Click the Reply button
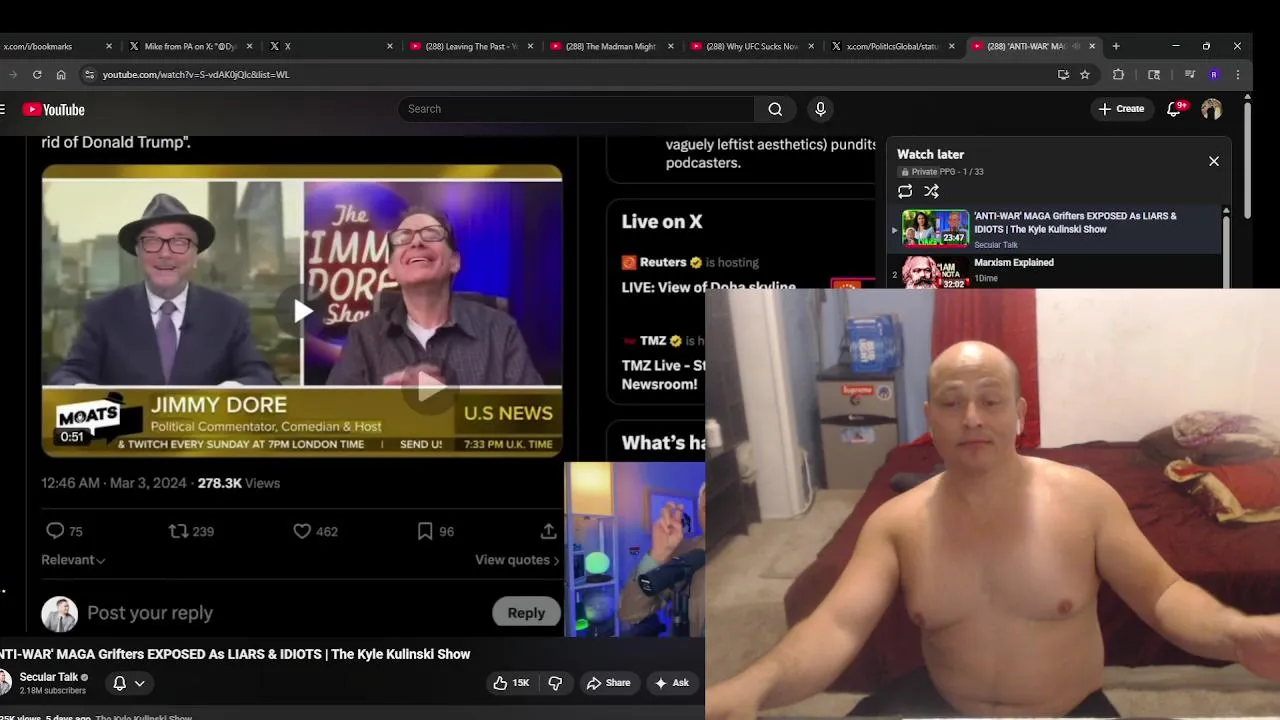 coord(526,613)
